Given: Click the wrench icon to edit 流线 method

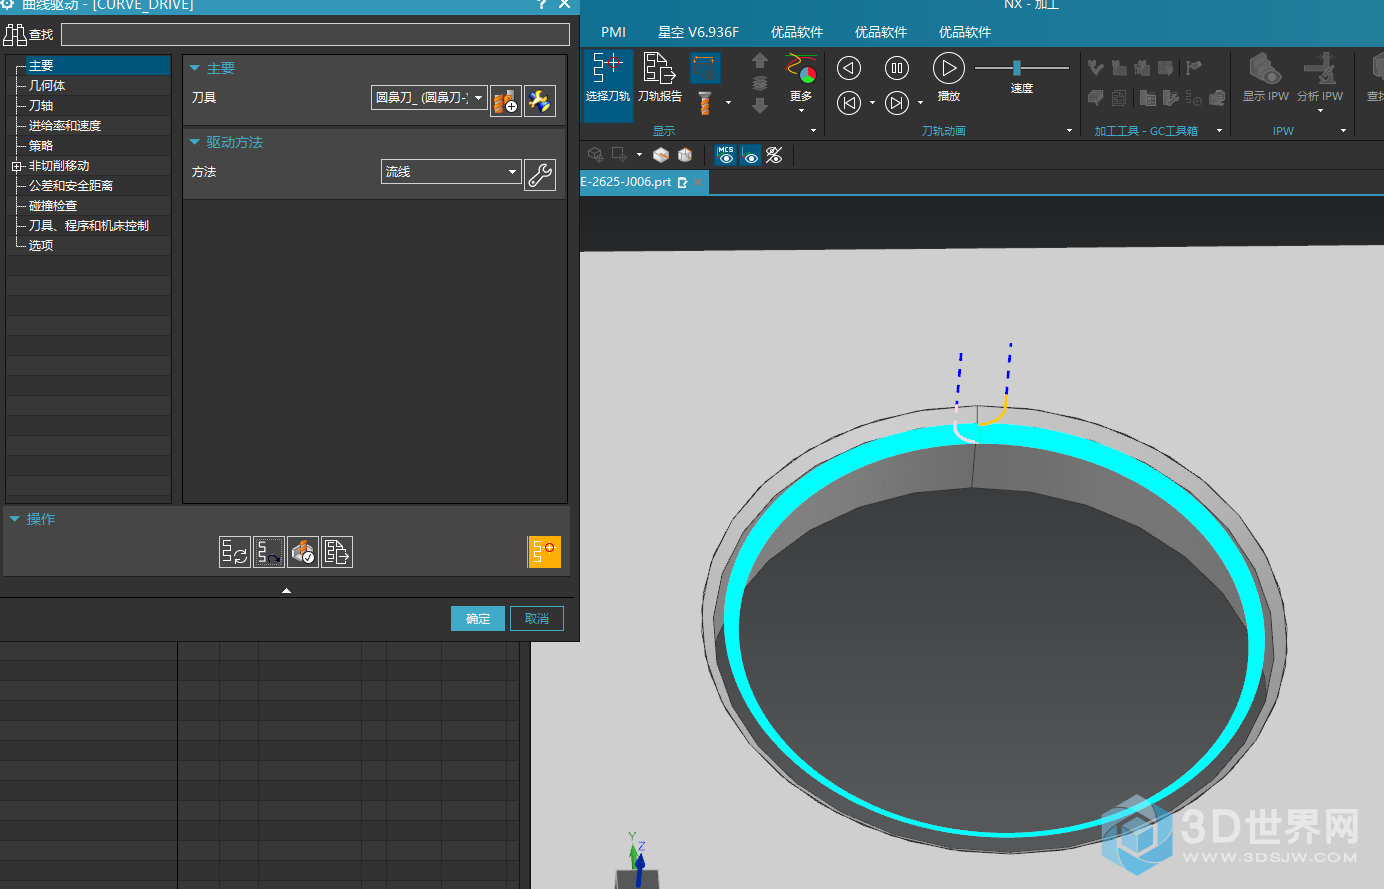Looking at the screenshot, I should pyautogui.click(x=540, y=175).
